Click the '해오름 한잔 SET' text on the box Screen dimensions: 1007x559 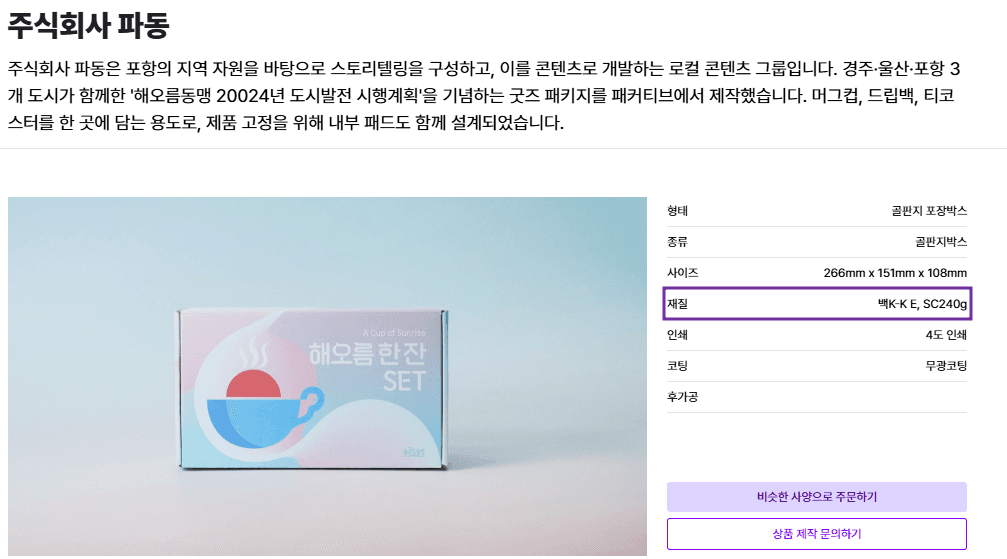tap(367, 366)
